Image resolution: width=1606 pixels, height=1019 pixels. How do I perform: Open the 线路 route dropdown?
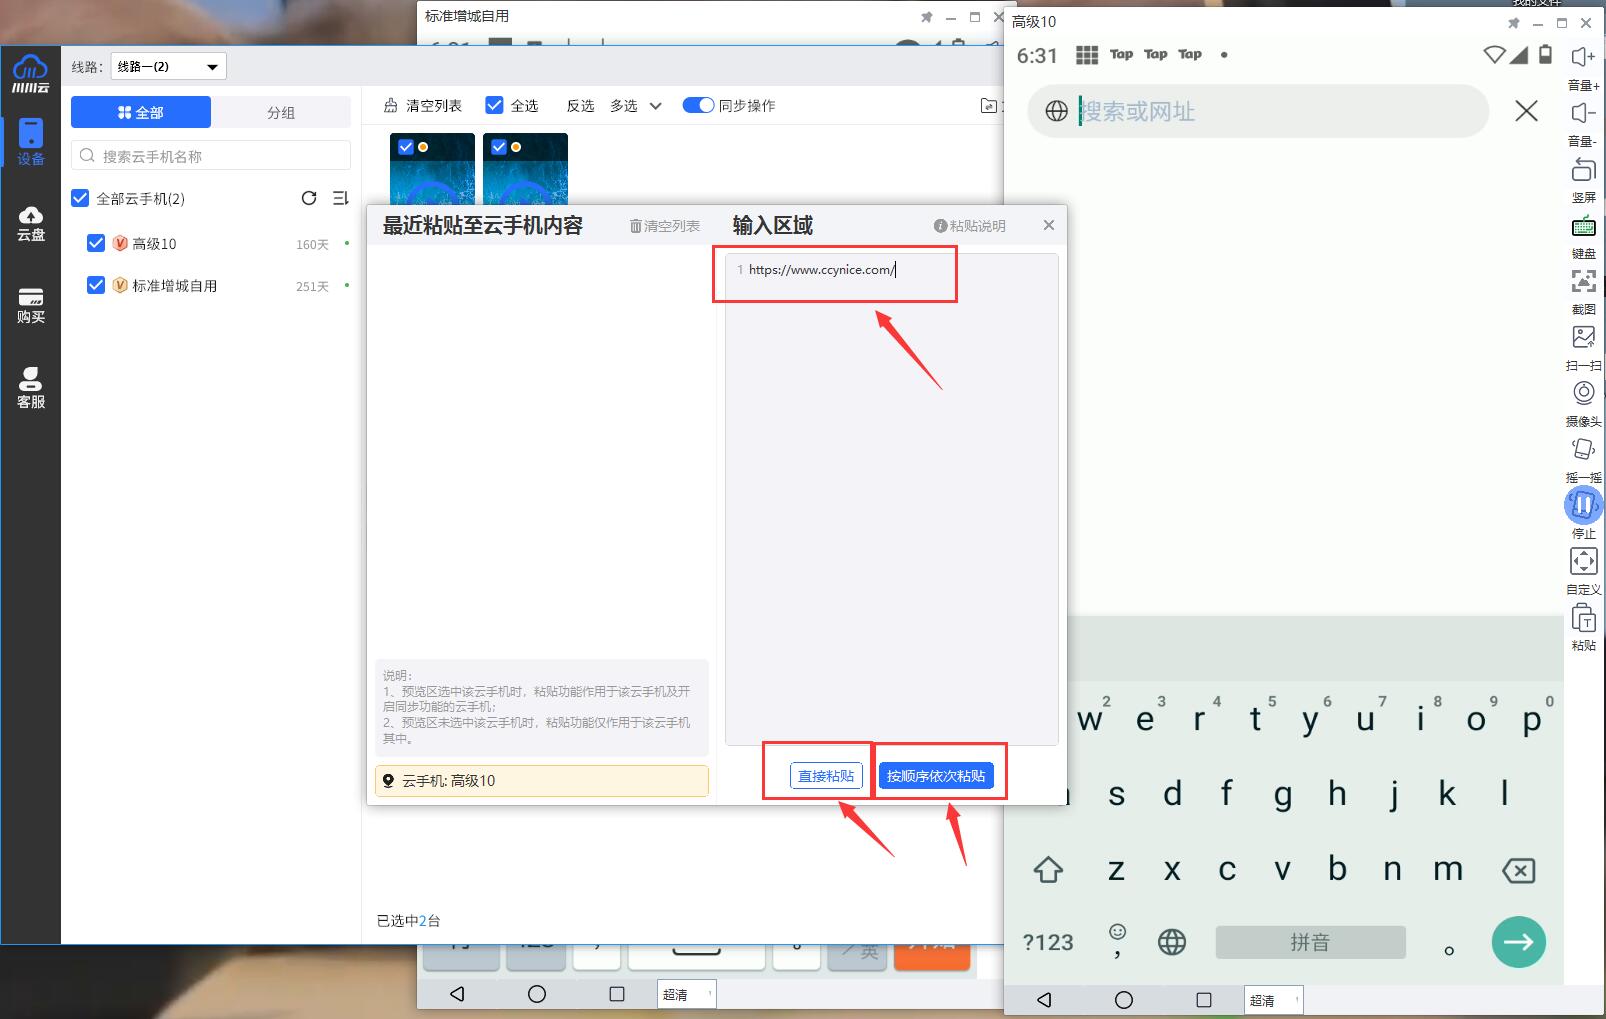point(168,67)
